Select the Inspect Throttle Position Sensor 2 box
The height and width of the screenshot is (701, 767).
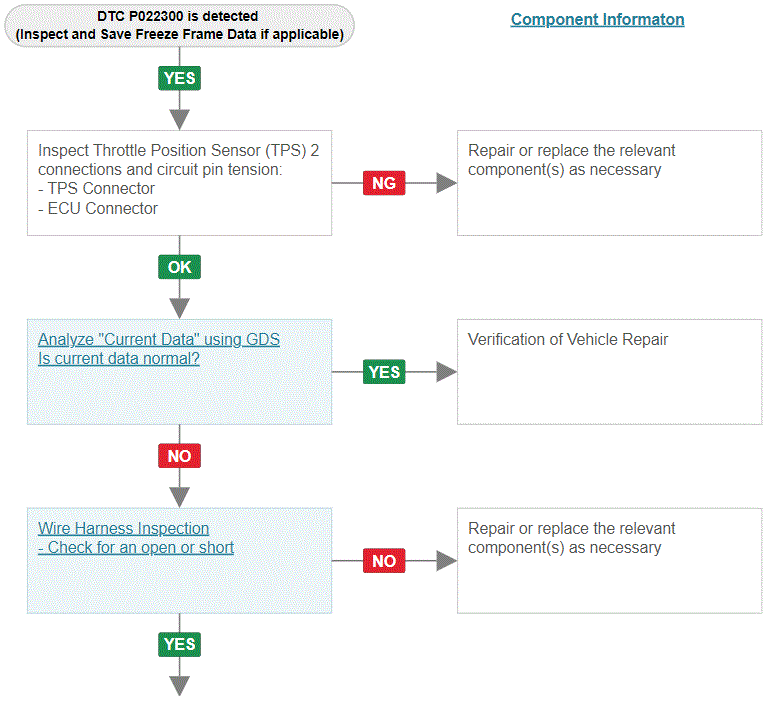[179, 182]
